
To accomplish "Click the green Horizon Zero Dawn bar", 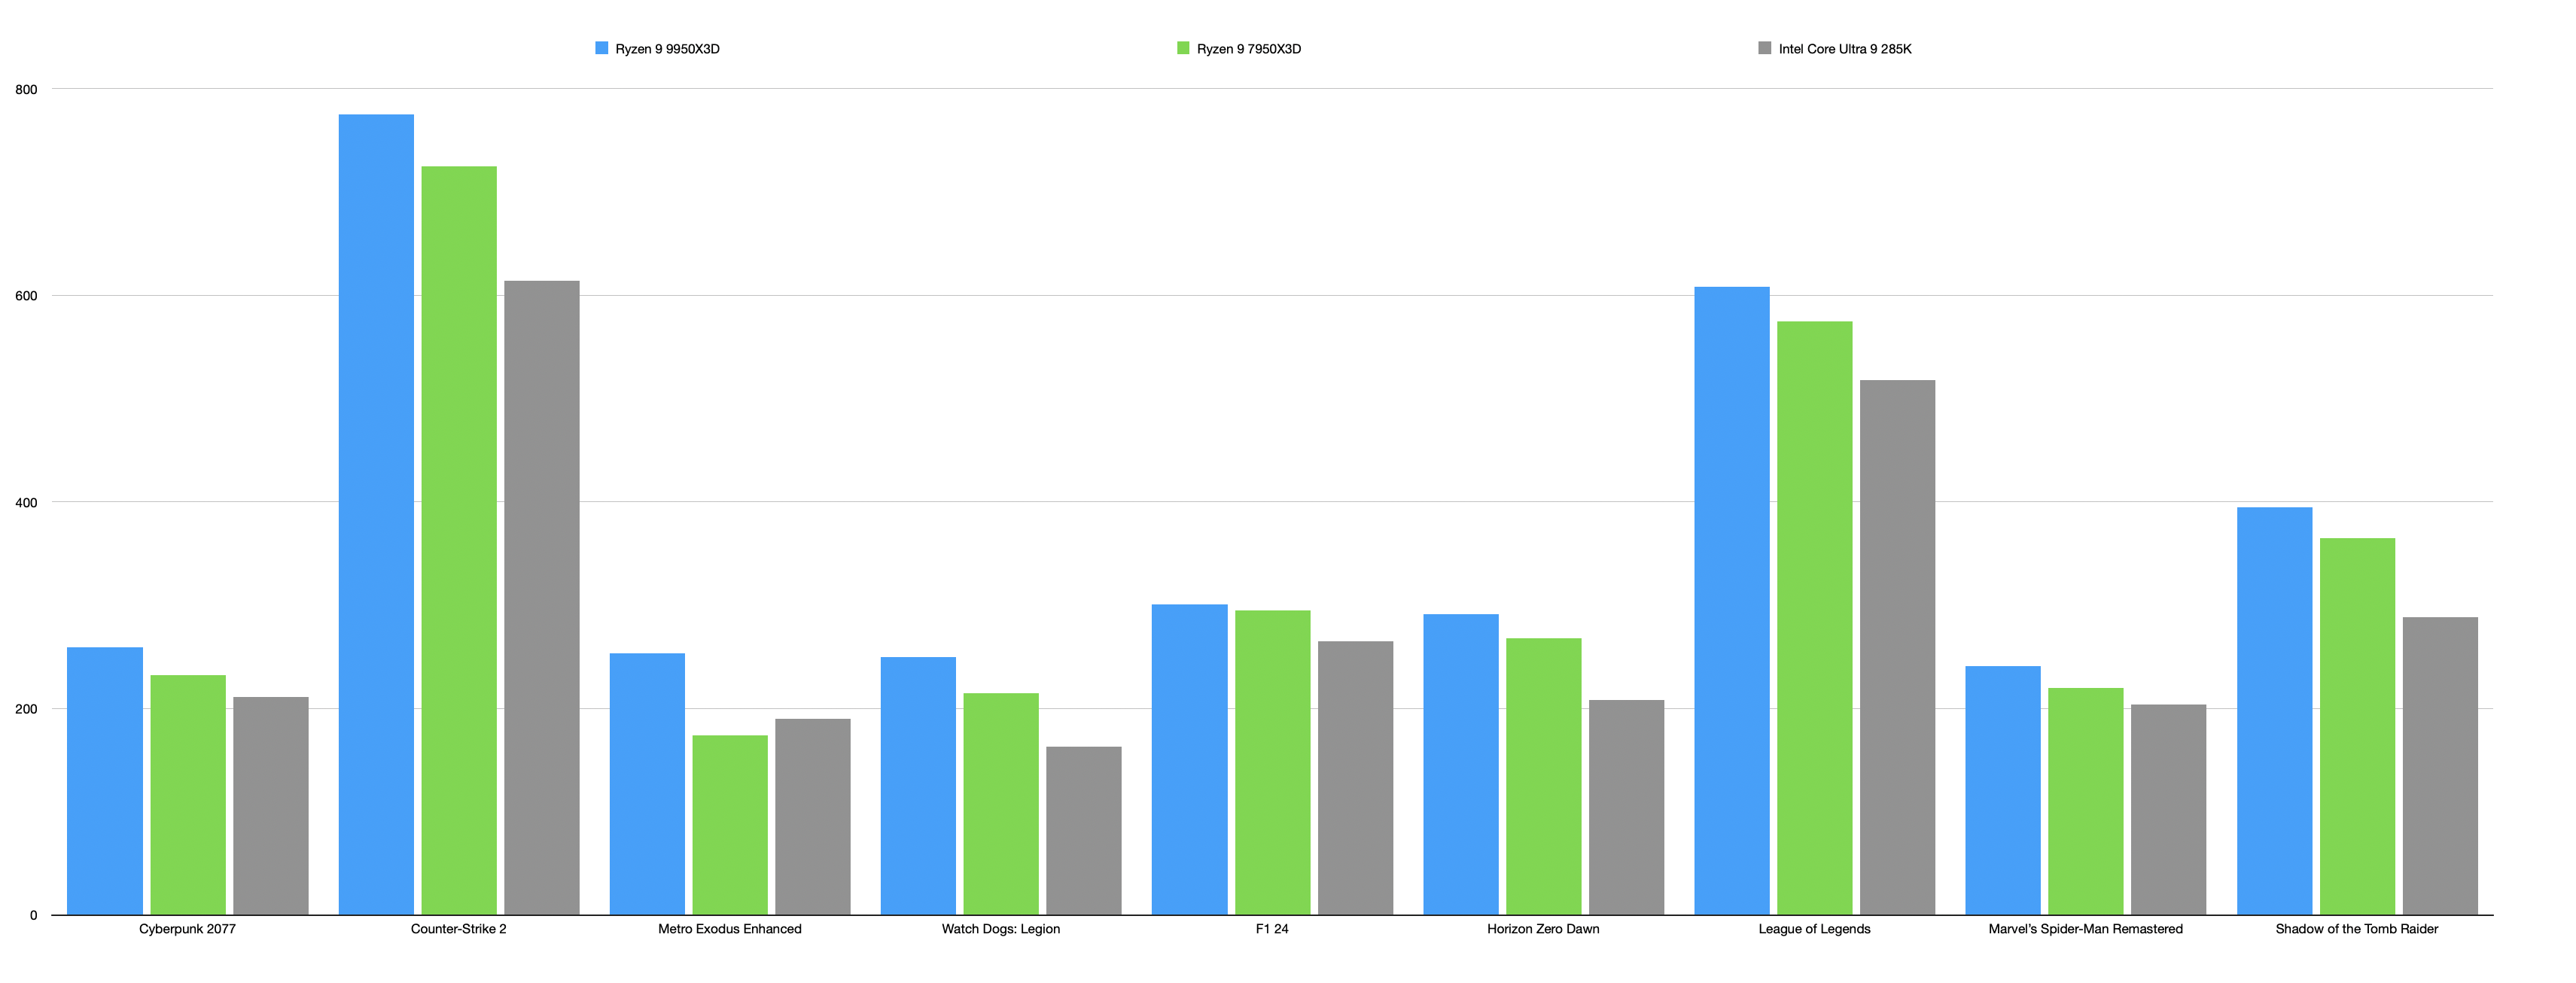I will pos(1543,776).
